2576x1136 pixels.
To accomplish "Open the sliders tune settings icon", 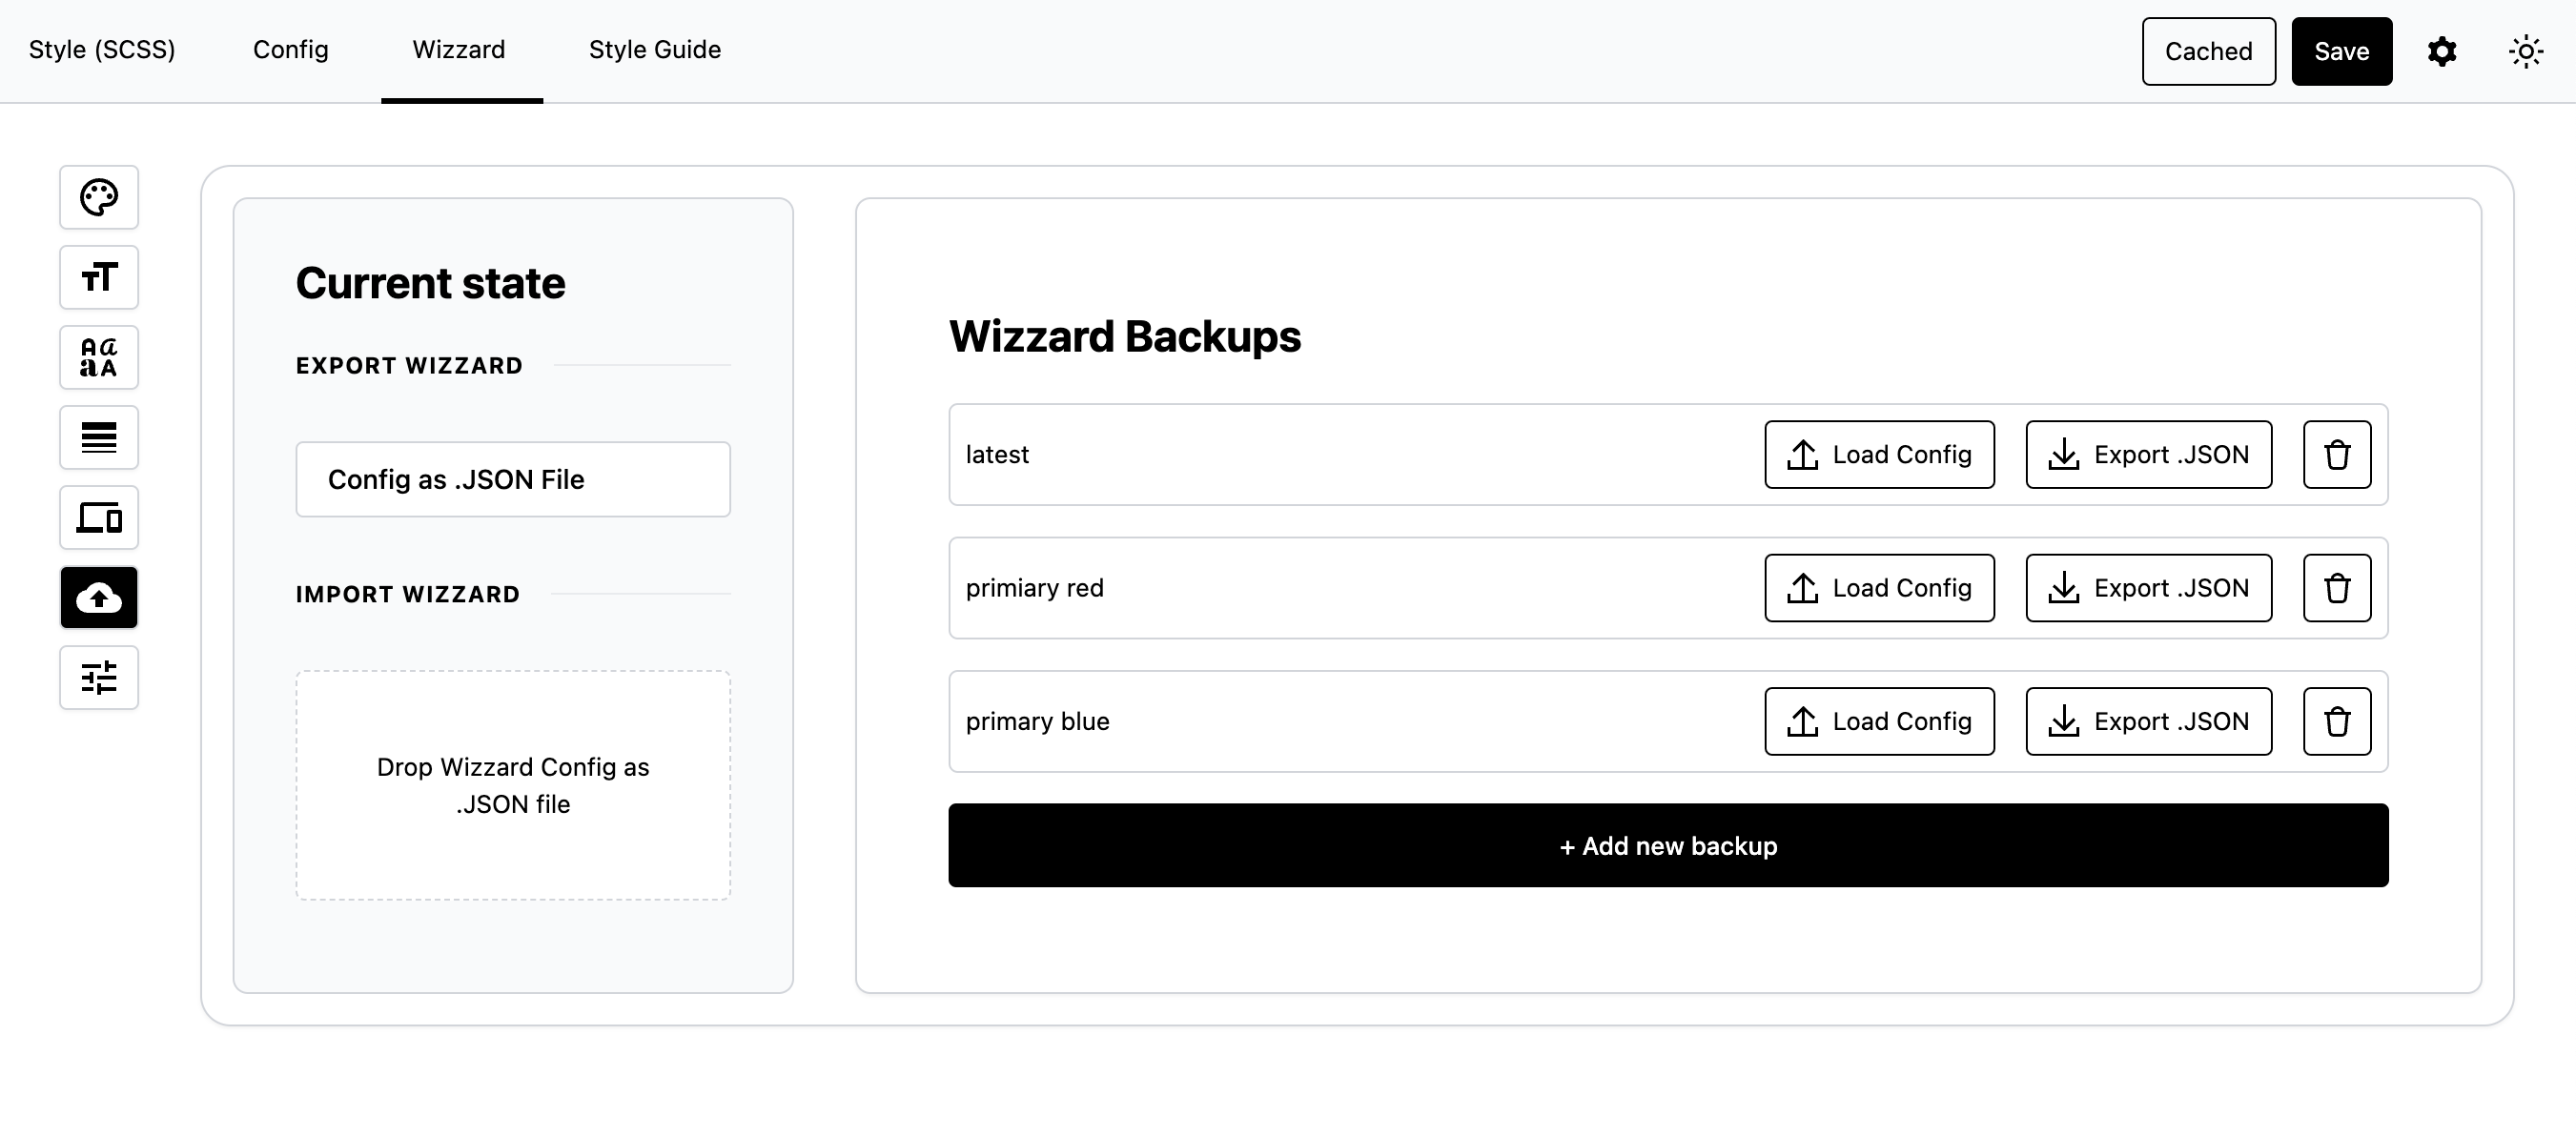I will coord(99,677).
